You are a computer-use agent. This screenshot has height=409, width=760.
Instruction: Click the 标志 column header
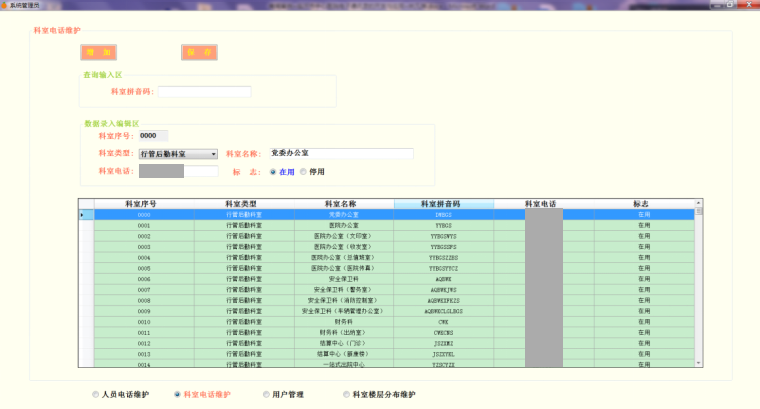pyautogui.click(x=643, y=204)
